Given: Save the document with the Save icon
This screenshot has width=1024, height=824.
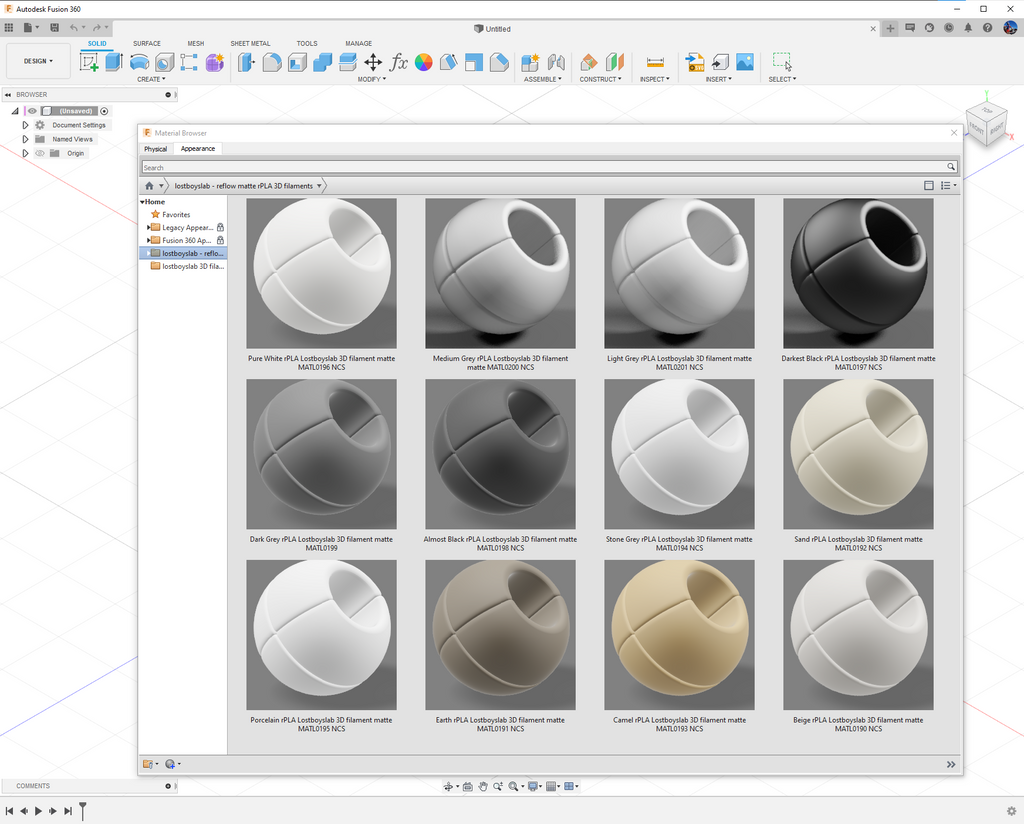Looking at the screenshot, I should point(54,27).
